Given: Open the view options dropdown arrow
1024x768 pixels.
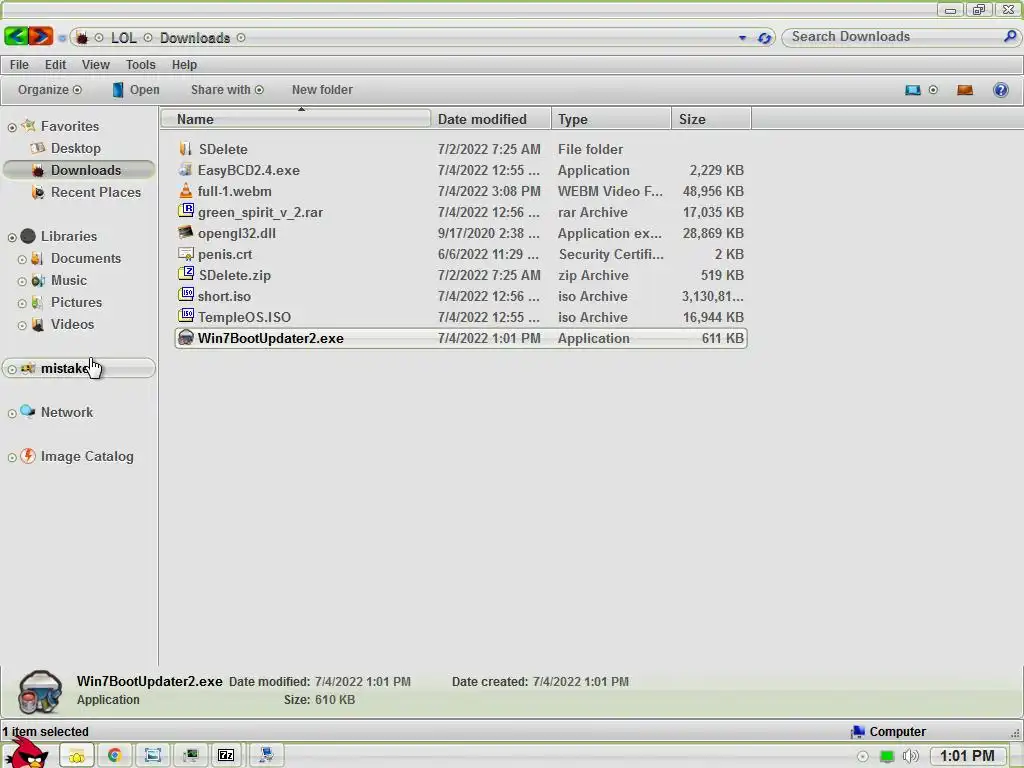Looking at the screenshot, I should coord(933,90).
